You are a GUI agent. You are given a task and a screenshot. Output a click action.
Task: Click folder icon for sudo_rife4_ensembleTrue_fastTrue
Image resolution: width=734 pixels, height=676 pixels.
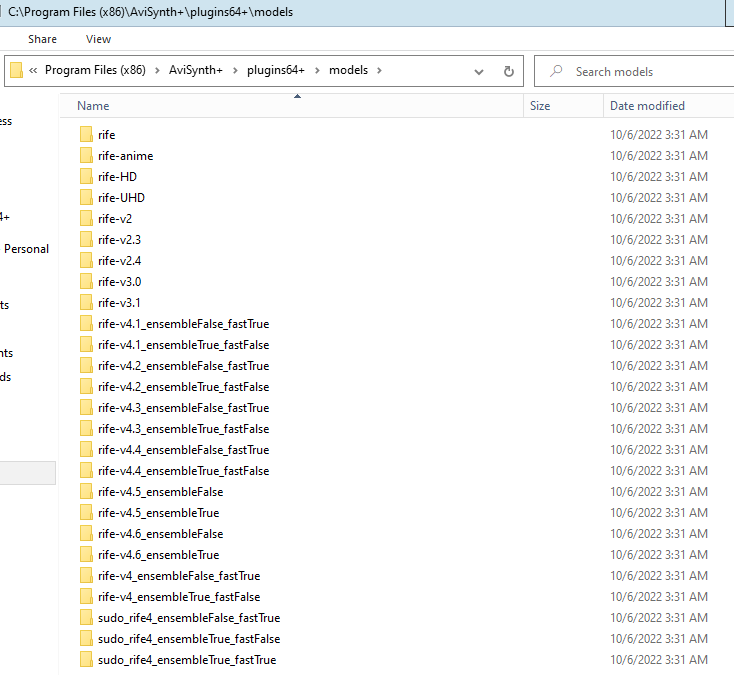pos(86,660)
